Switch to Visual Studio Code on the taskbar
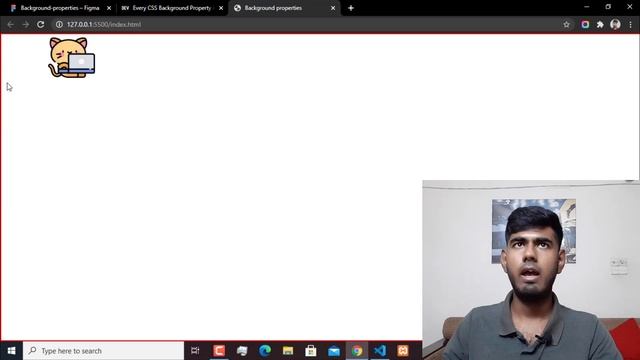640x360 pixels. [x=380, y=351]
